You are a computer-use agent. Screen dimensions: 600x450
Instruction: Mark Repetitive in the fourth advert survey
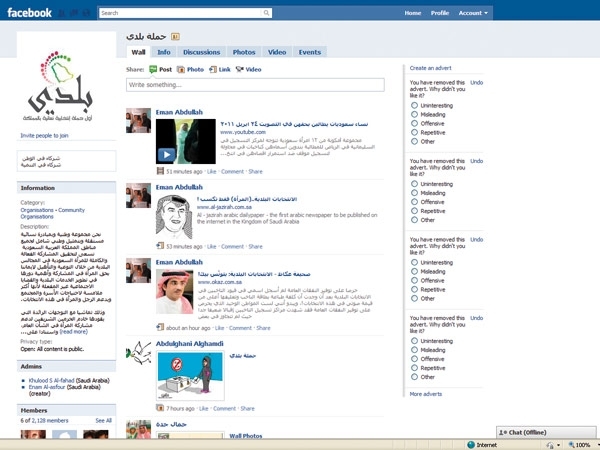(414, 366)
